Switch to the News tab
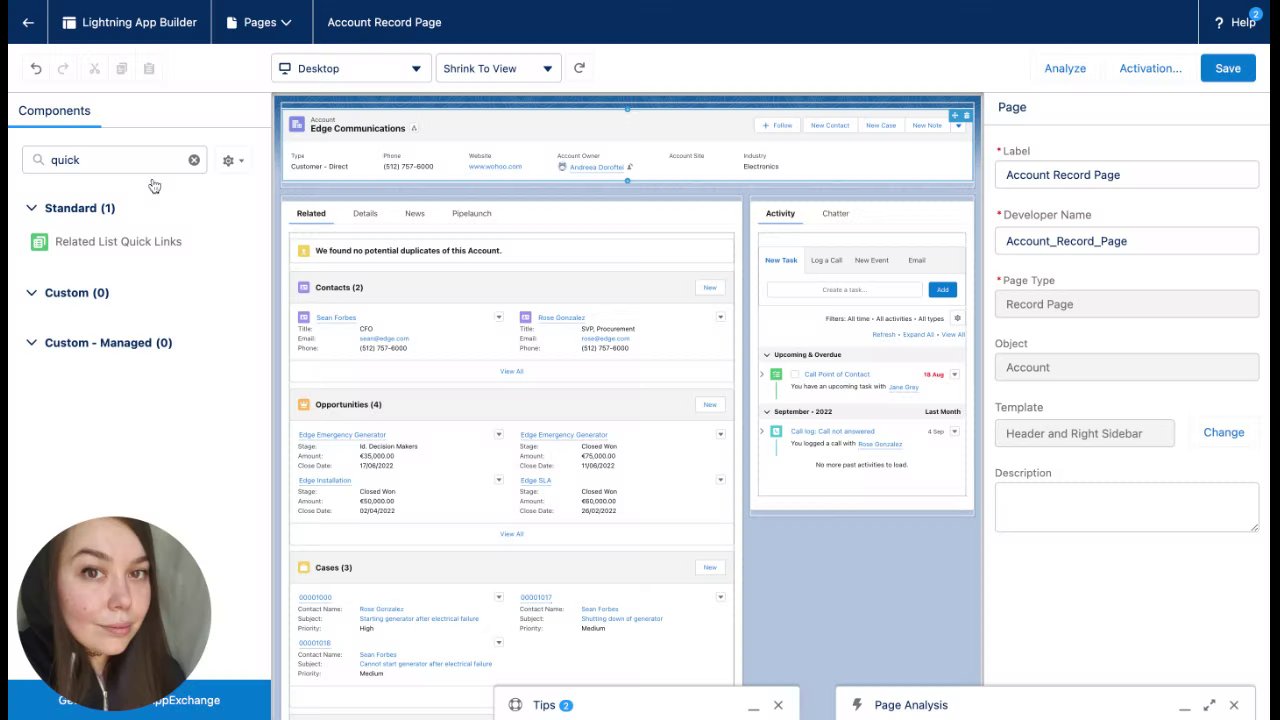This screenshot has height=720, width=1280. click(415, 213)
